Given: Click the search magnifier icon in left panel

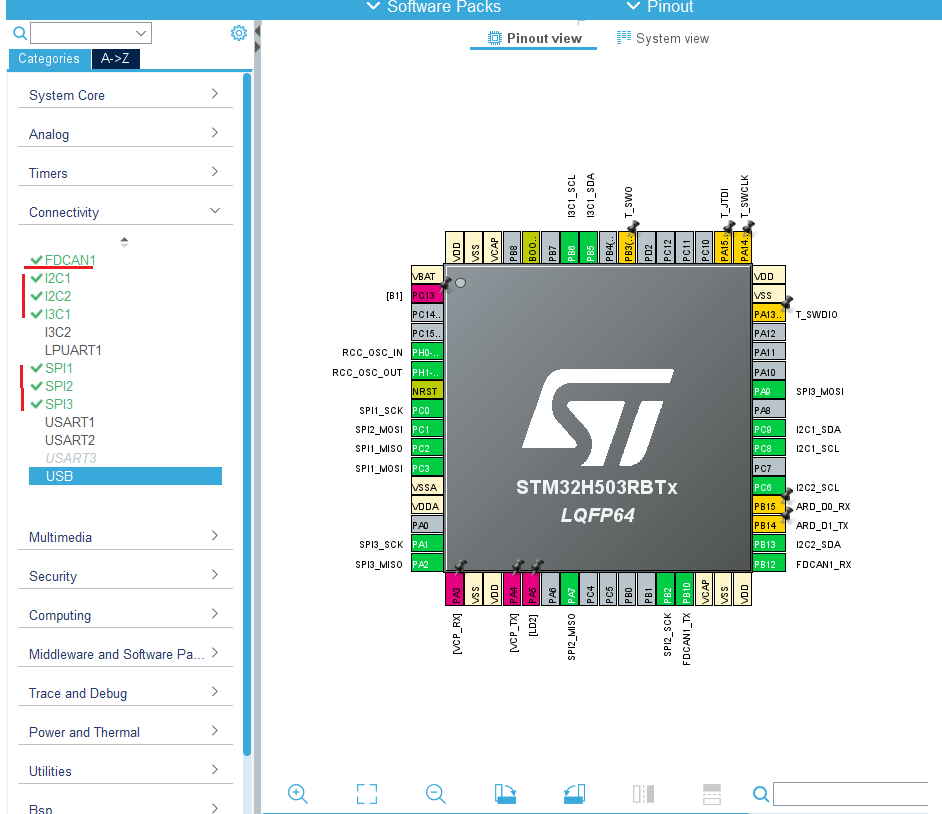Looking at the screenshot, I should click(20, 33).
